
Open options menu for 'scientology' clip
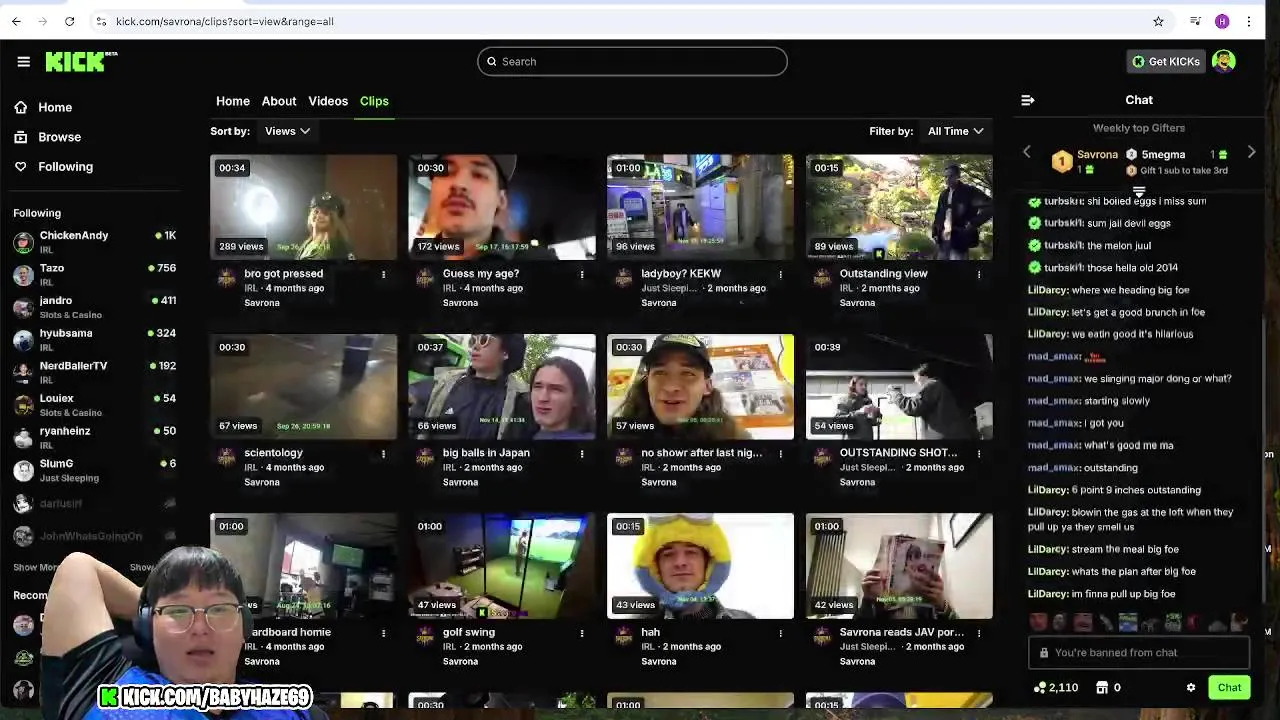(383, 454)
